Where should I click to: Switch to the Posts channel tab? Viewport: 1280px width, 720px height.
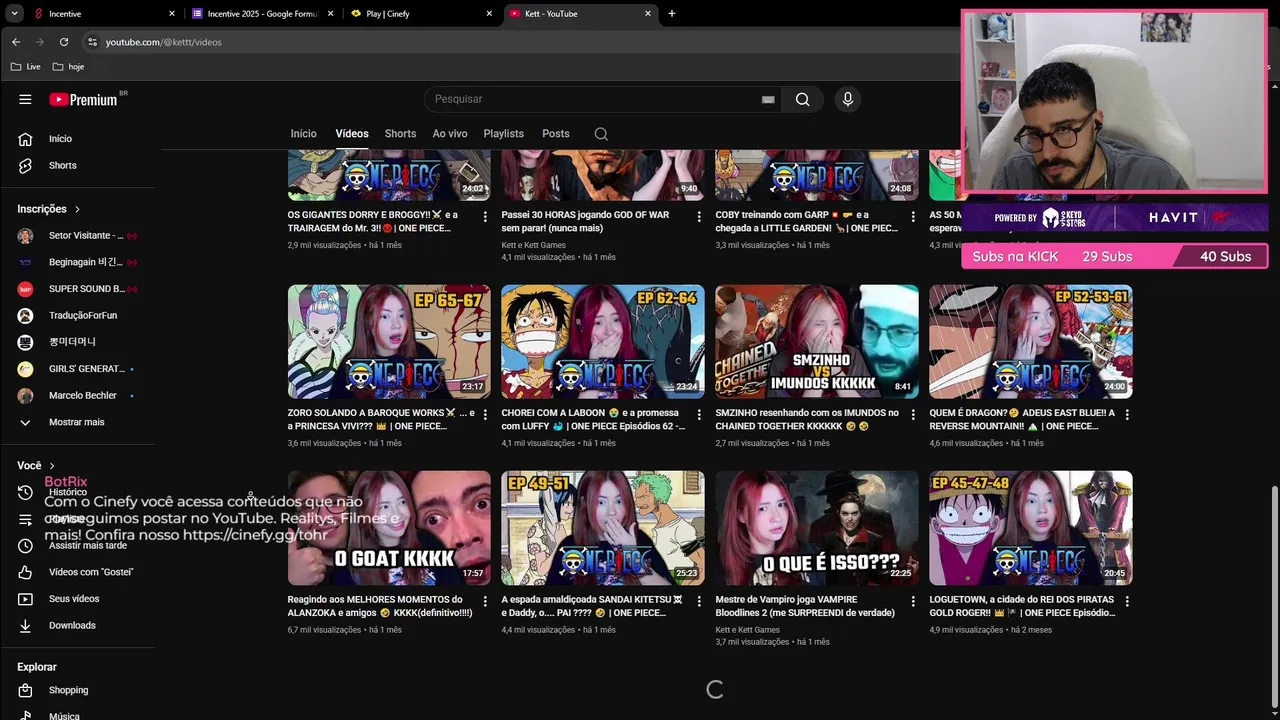coord(556,134)
